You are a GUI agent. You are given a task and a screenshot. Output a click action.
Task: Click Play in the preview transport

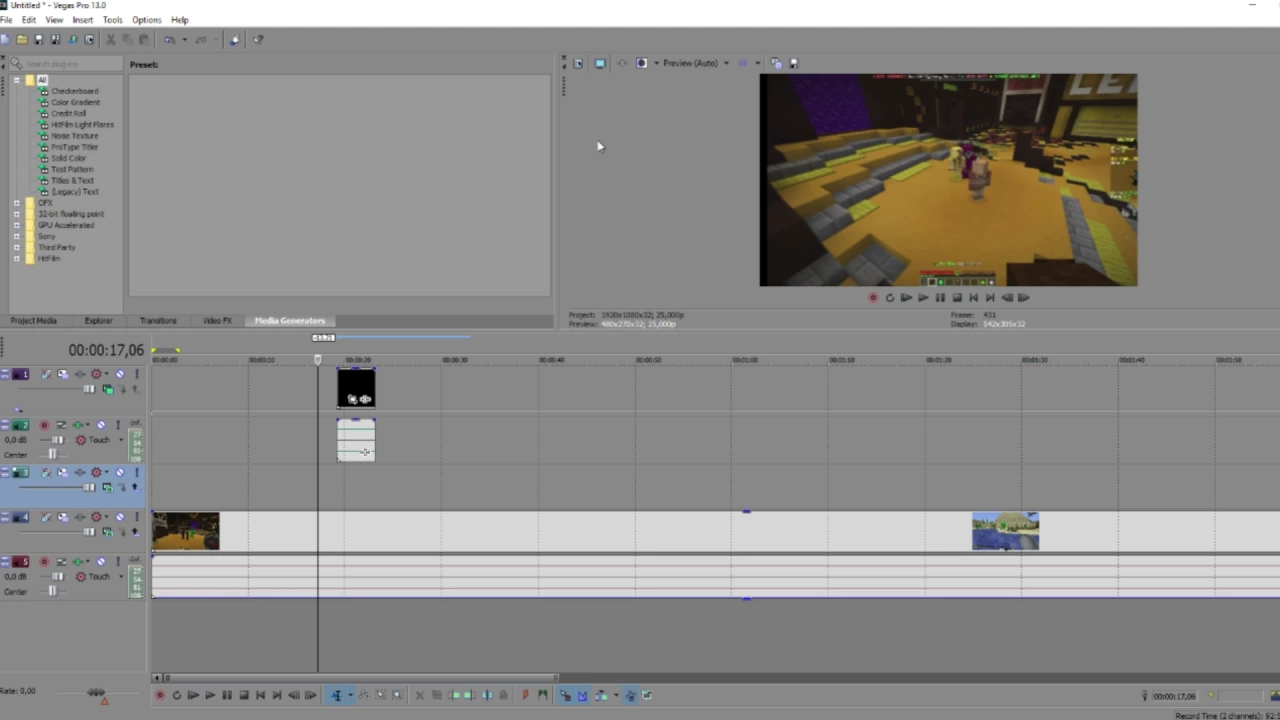(922, 297)
